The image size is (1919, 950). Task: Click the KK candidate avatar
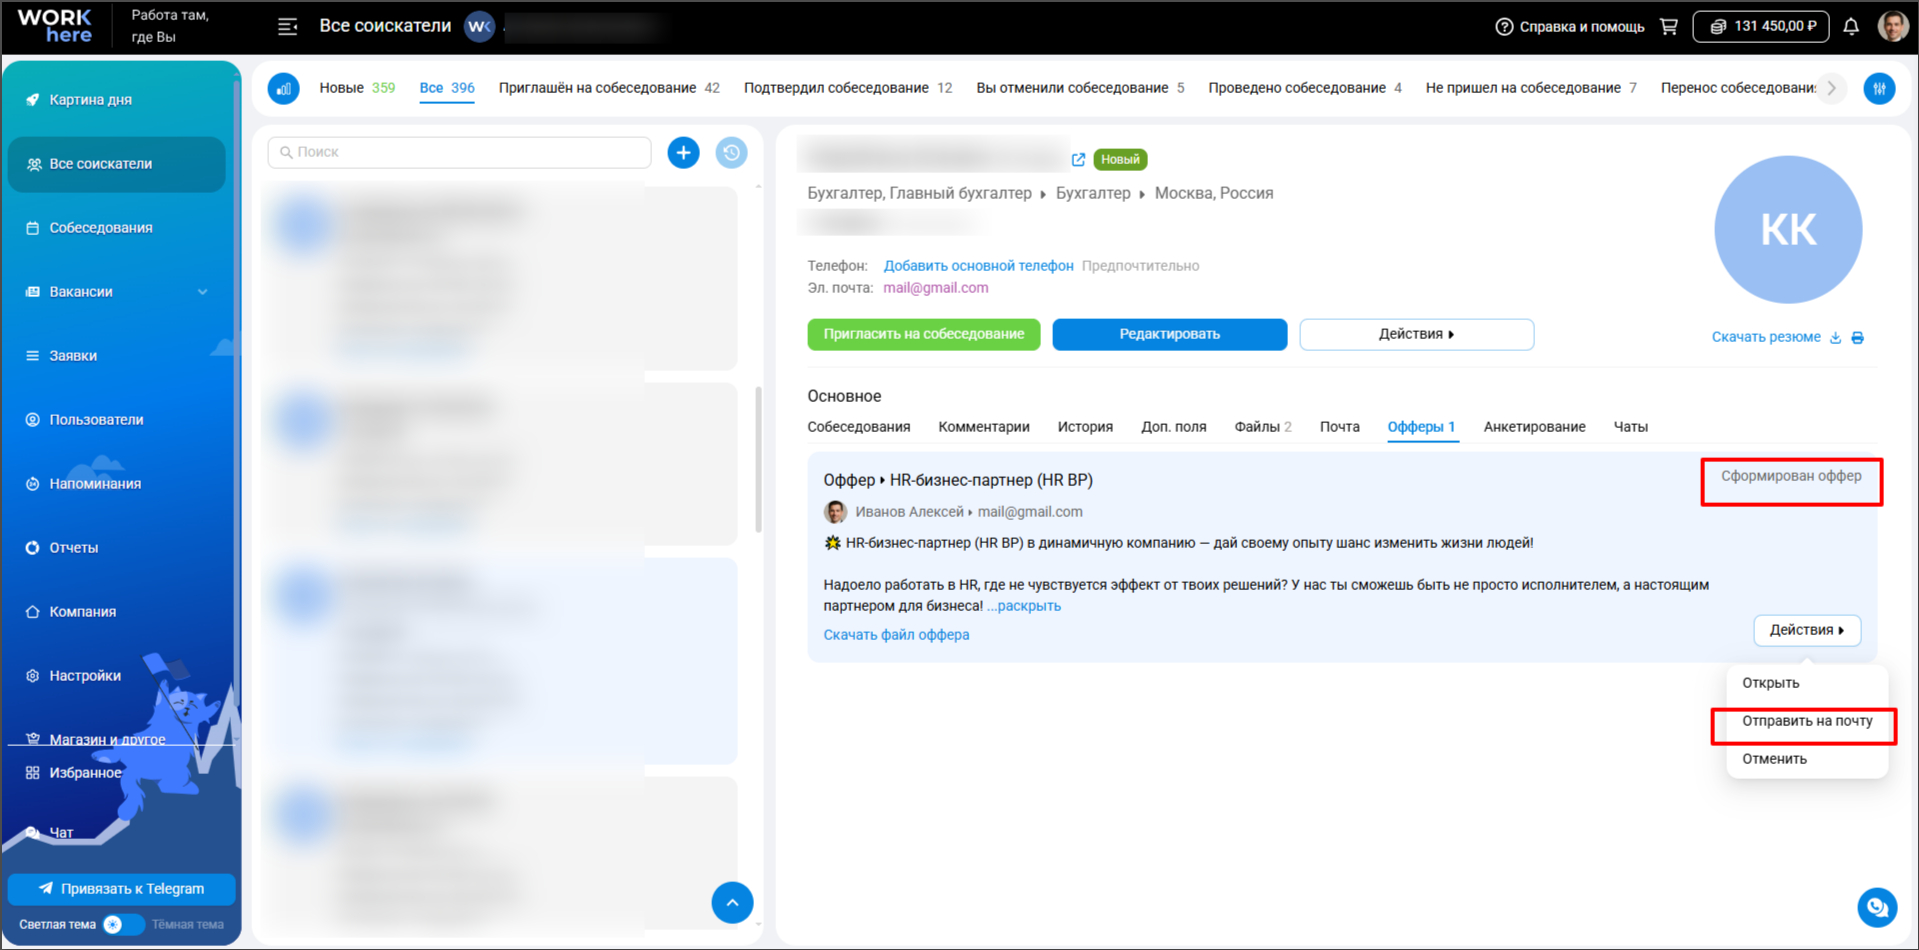pos(1788,229)
